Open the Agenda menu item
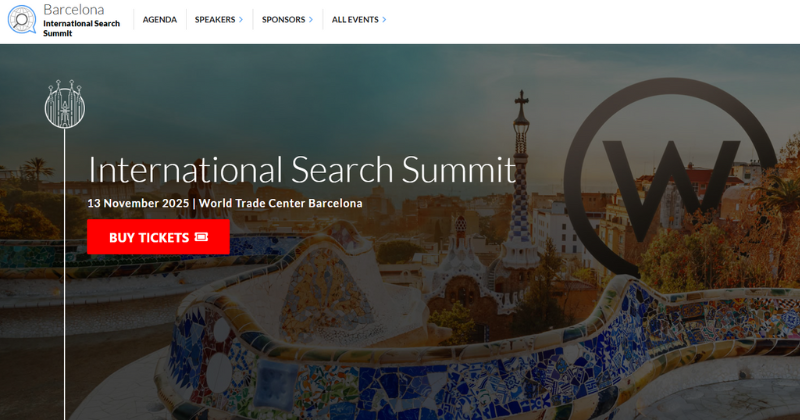 [x=160, y=19]
